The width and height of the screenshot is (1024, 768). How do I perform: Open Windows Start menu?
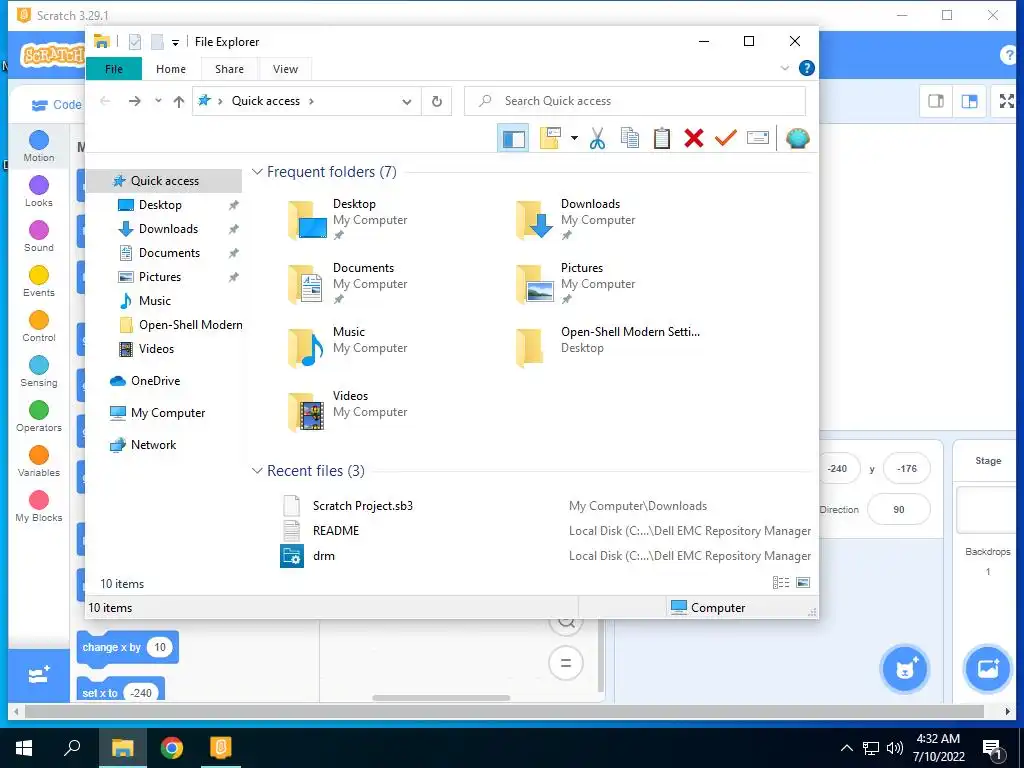coord(24,748)
